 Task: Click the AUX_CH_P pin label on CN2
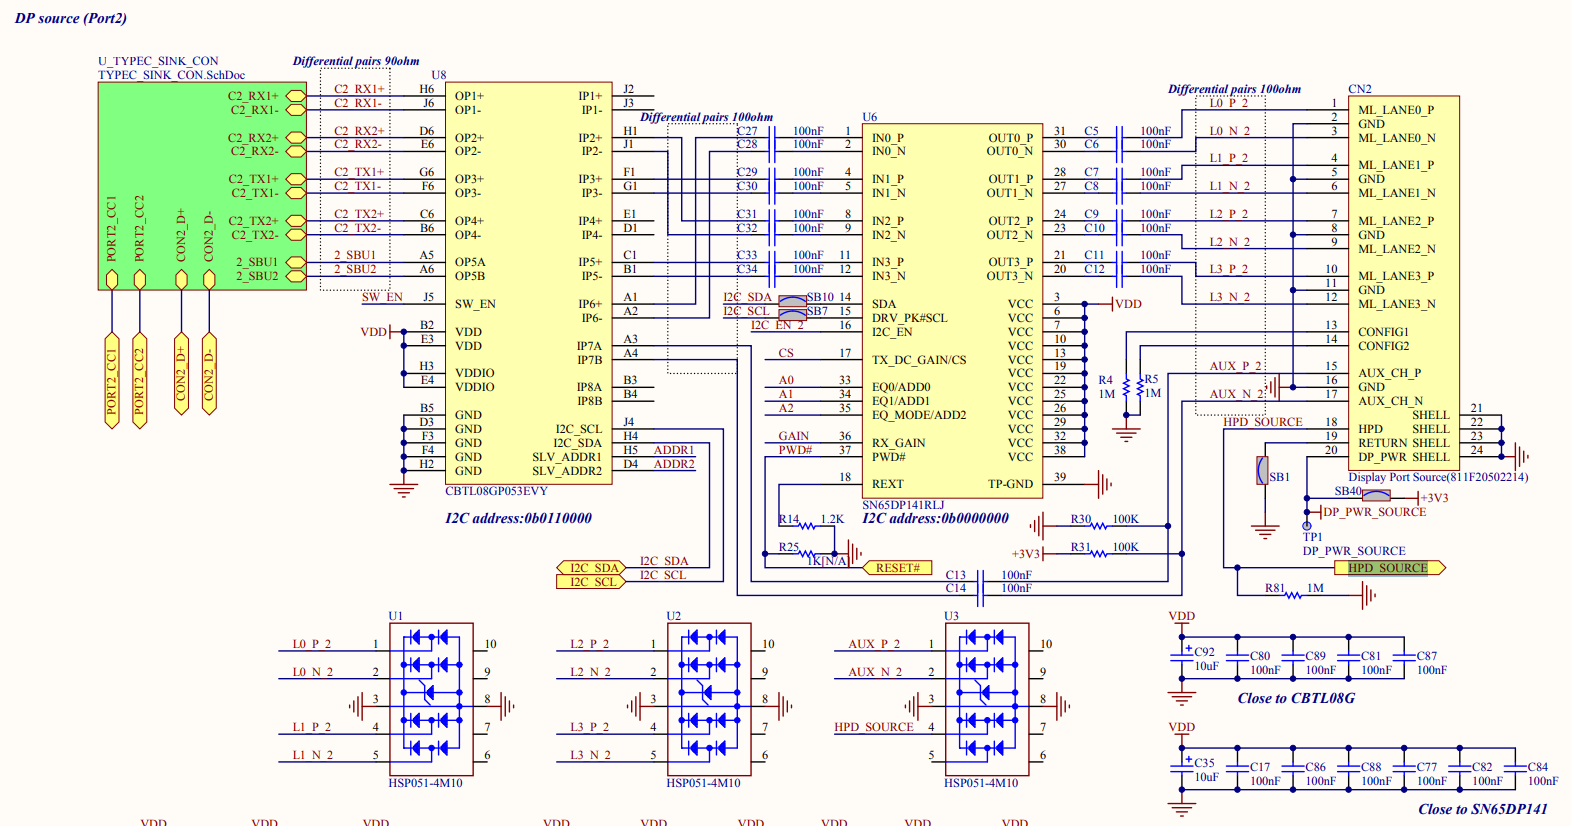1389,373
